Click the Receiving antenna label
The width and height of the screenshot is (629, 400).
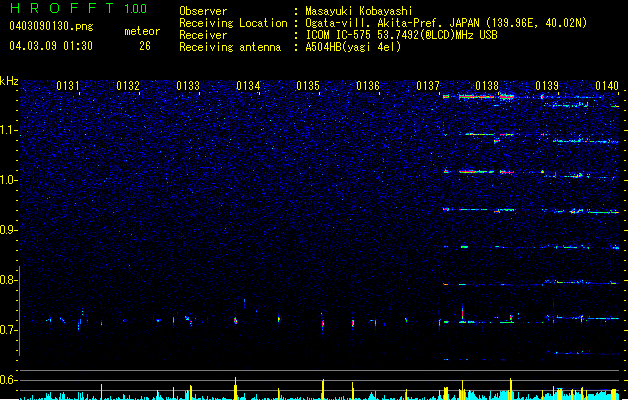[x=230, y=47]
